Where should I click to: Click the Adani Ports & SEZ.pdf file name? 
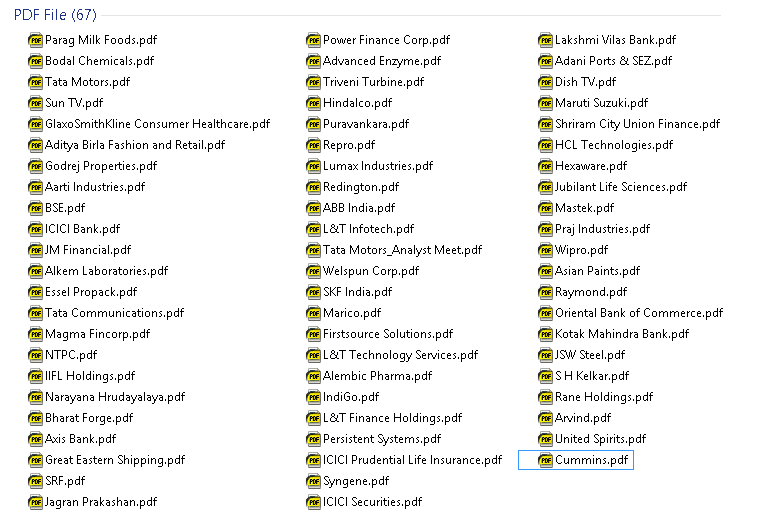613,61
